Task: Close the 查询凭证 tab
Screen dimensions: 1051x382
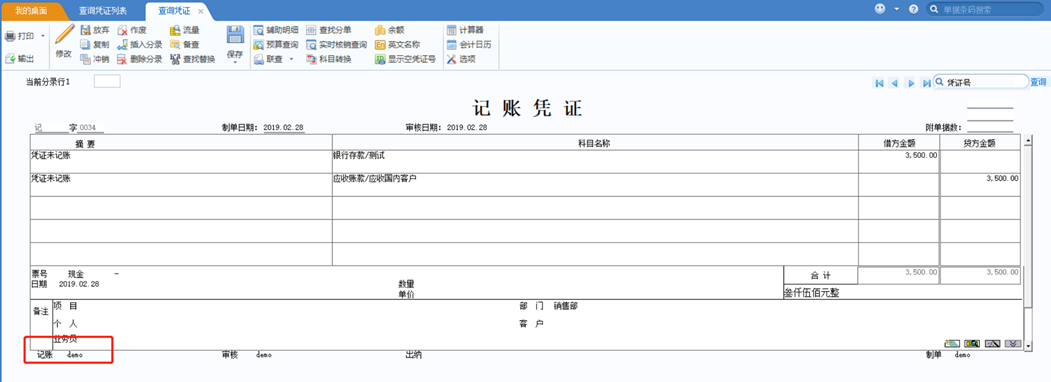Action: pos(200,11)
